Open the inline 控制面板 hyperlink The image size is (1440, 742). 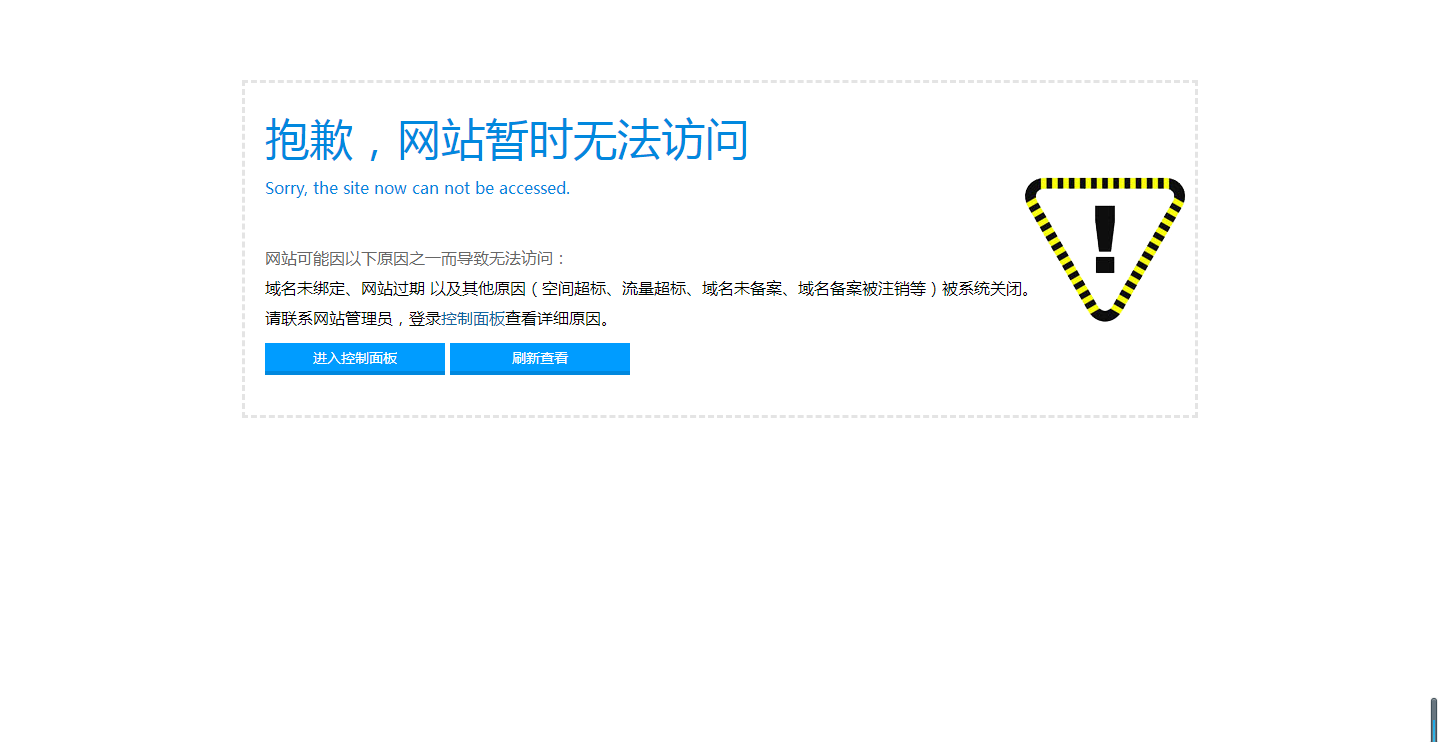point(473,319)
